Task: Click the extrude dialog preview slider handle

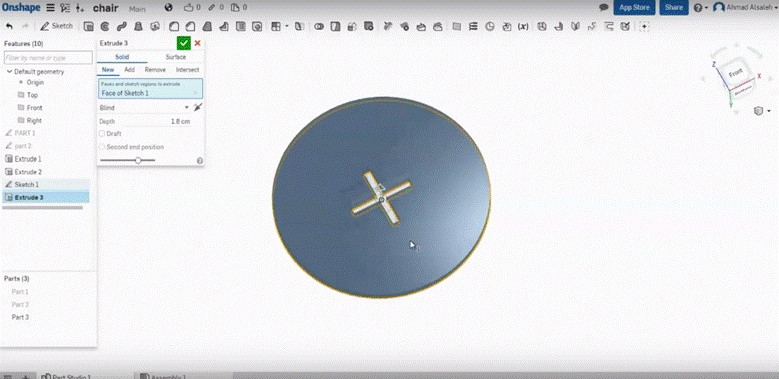Action: 138,160
